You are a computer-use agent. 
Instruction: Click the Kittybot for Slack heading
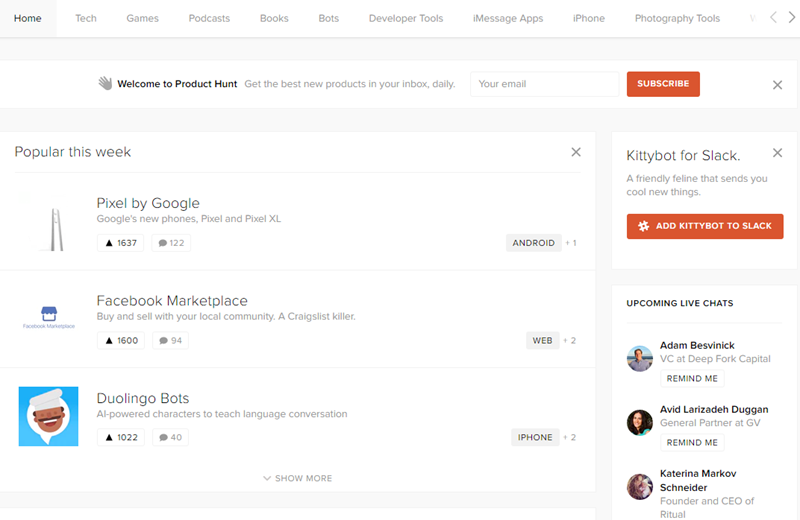coord(683,156)
